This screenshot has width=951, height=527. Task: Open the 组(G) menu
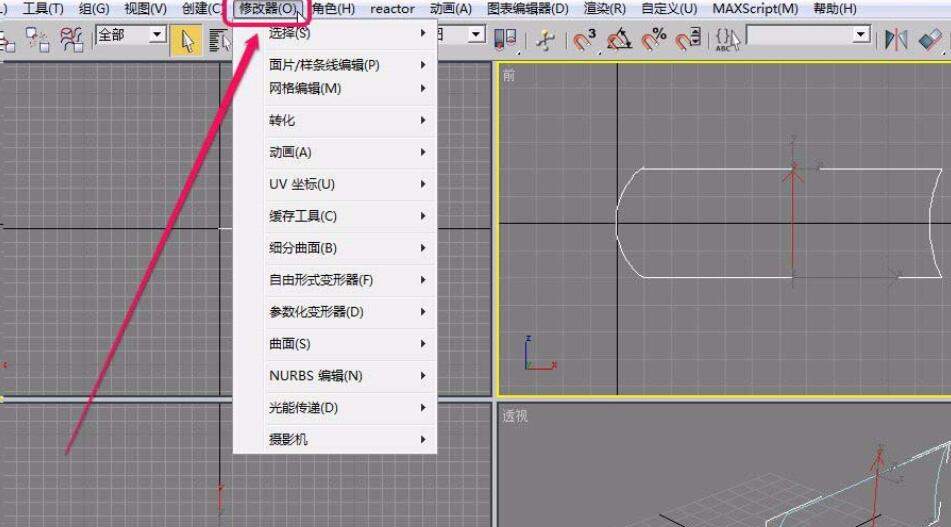94,8
